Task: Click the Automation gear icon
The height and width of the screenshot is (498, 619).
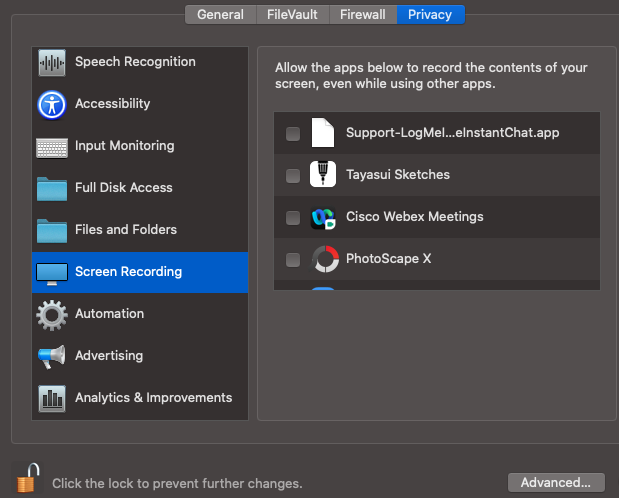Action: tap(51, 314)
